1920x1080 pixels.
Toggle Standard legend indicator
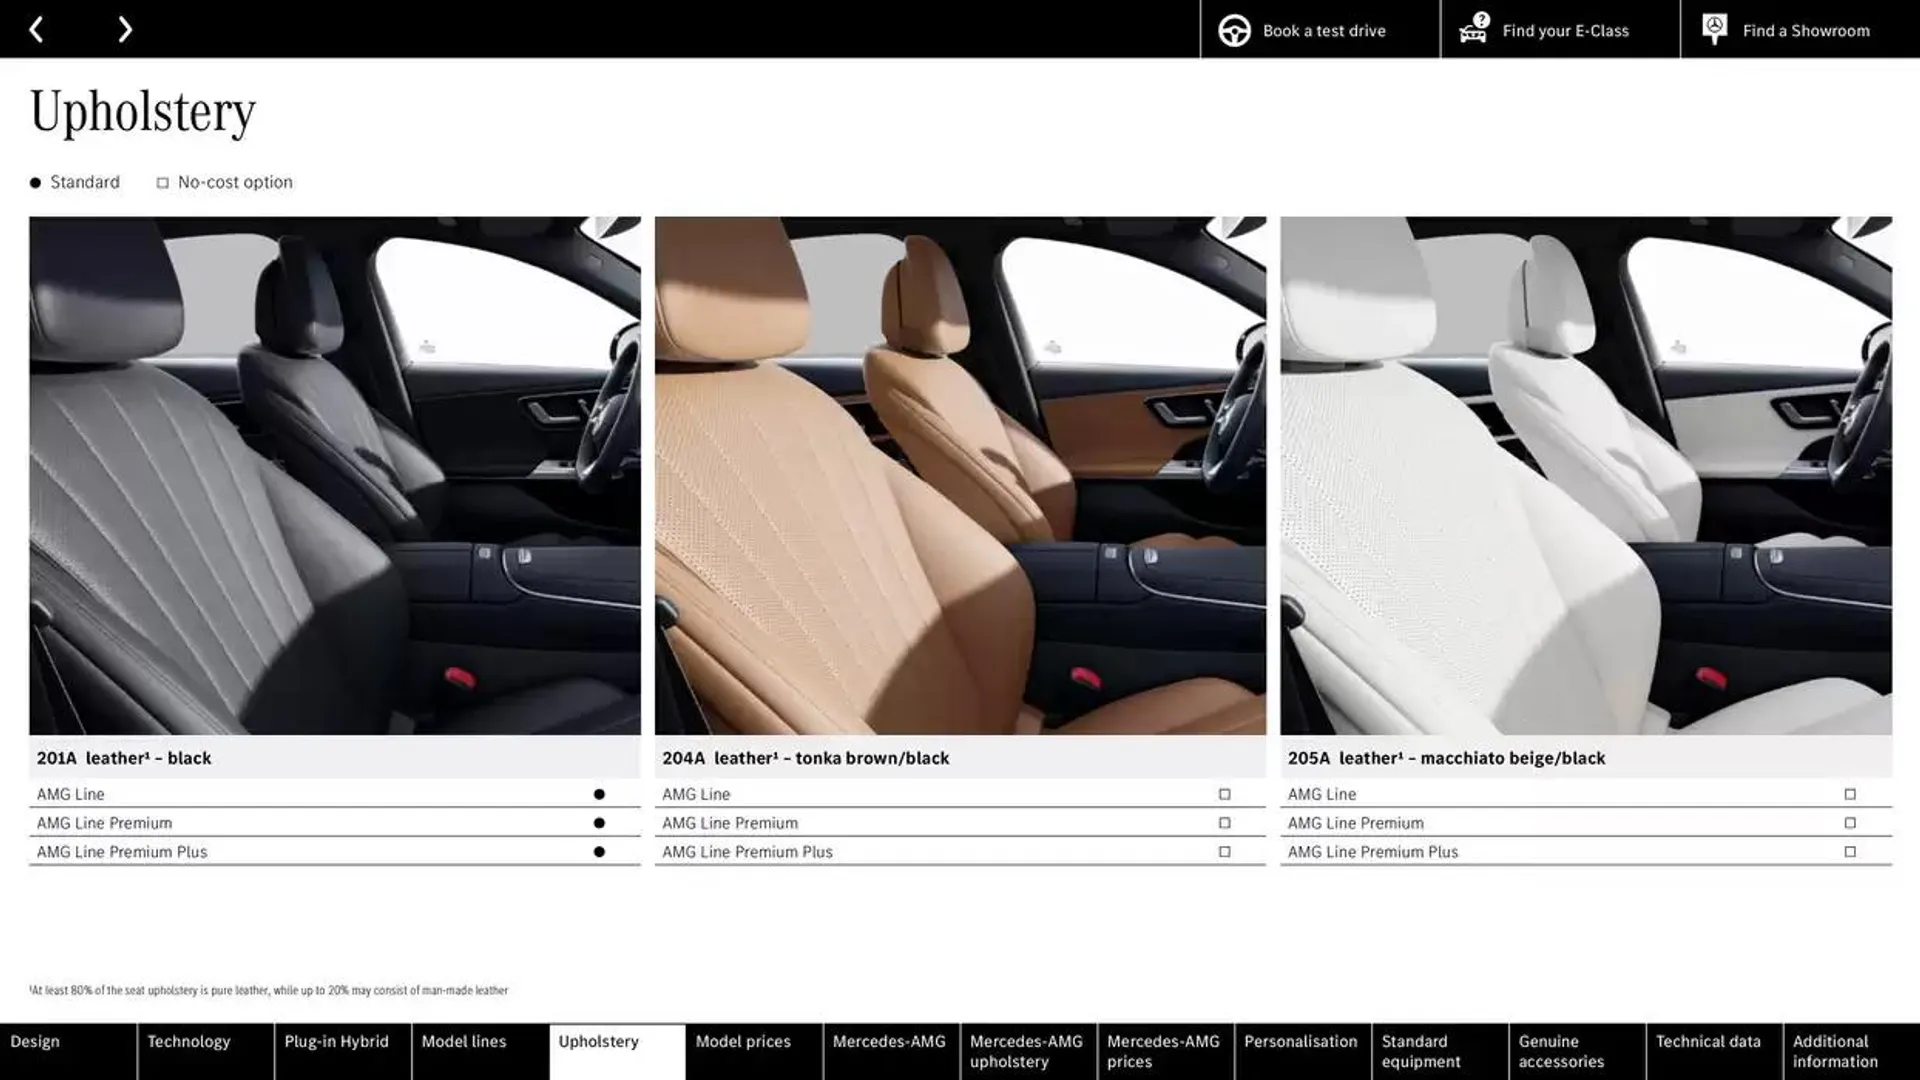pos(34,182)
